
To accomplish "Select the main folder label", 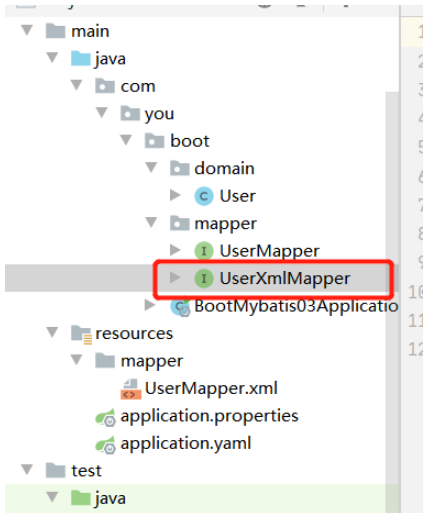I will click(x=90, y=32).
